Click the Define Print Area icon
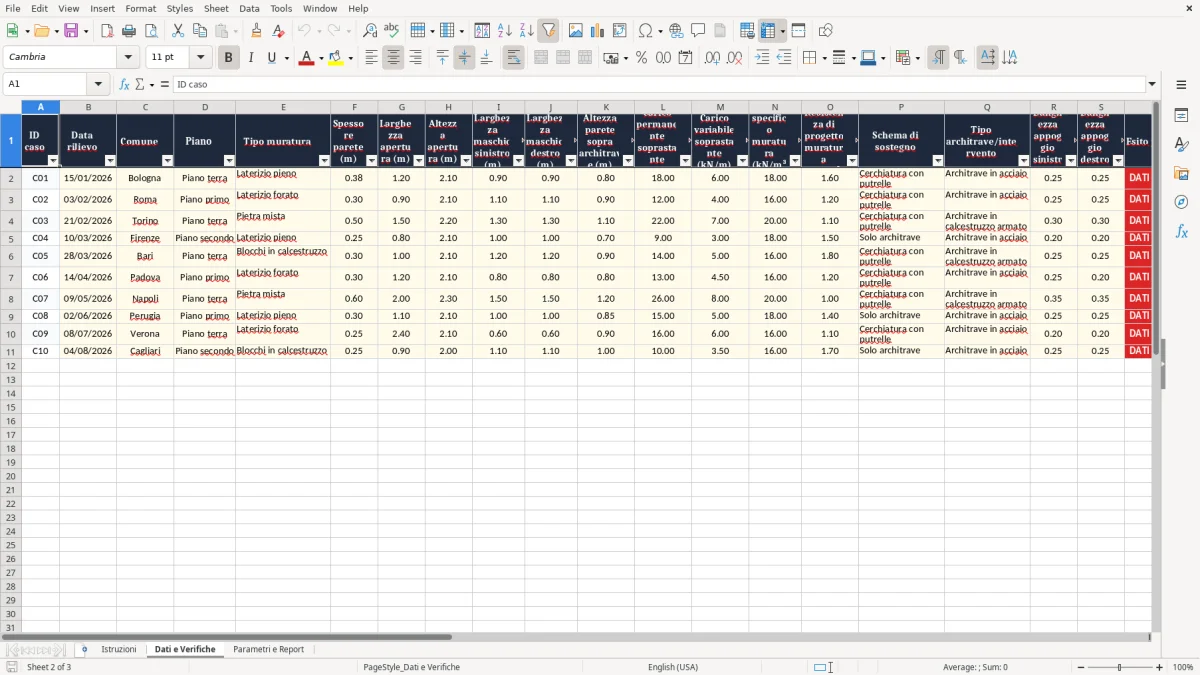This screenshot has height=675, width=1200. coord(747,31)
